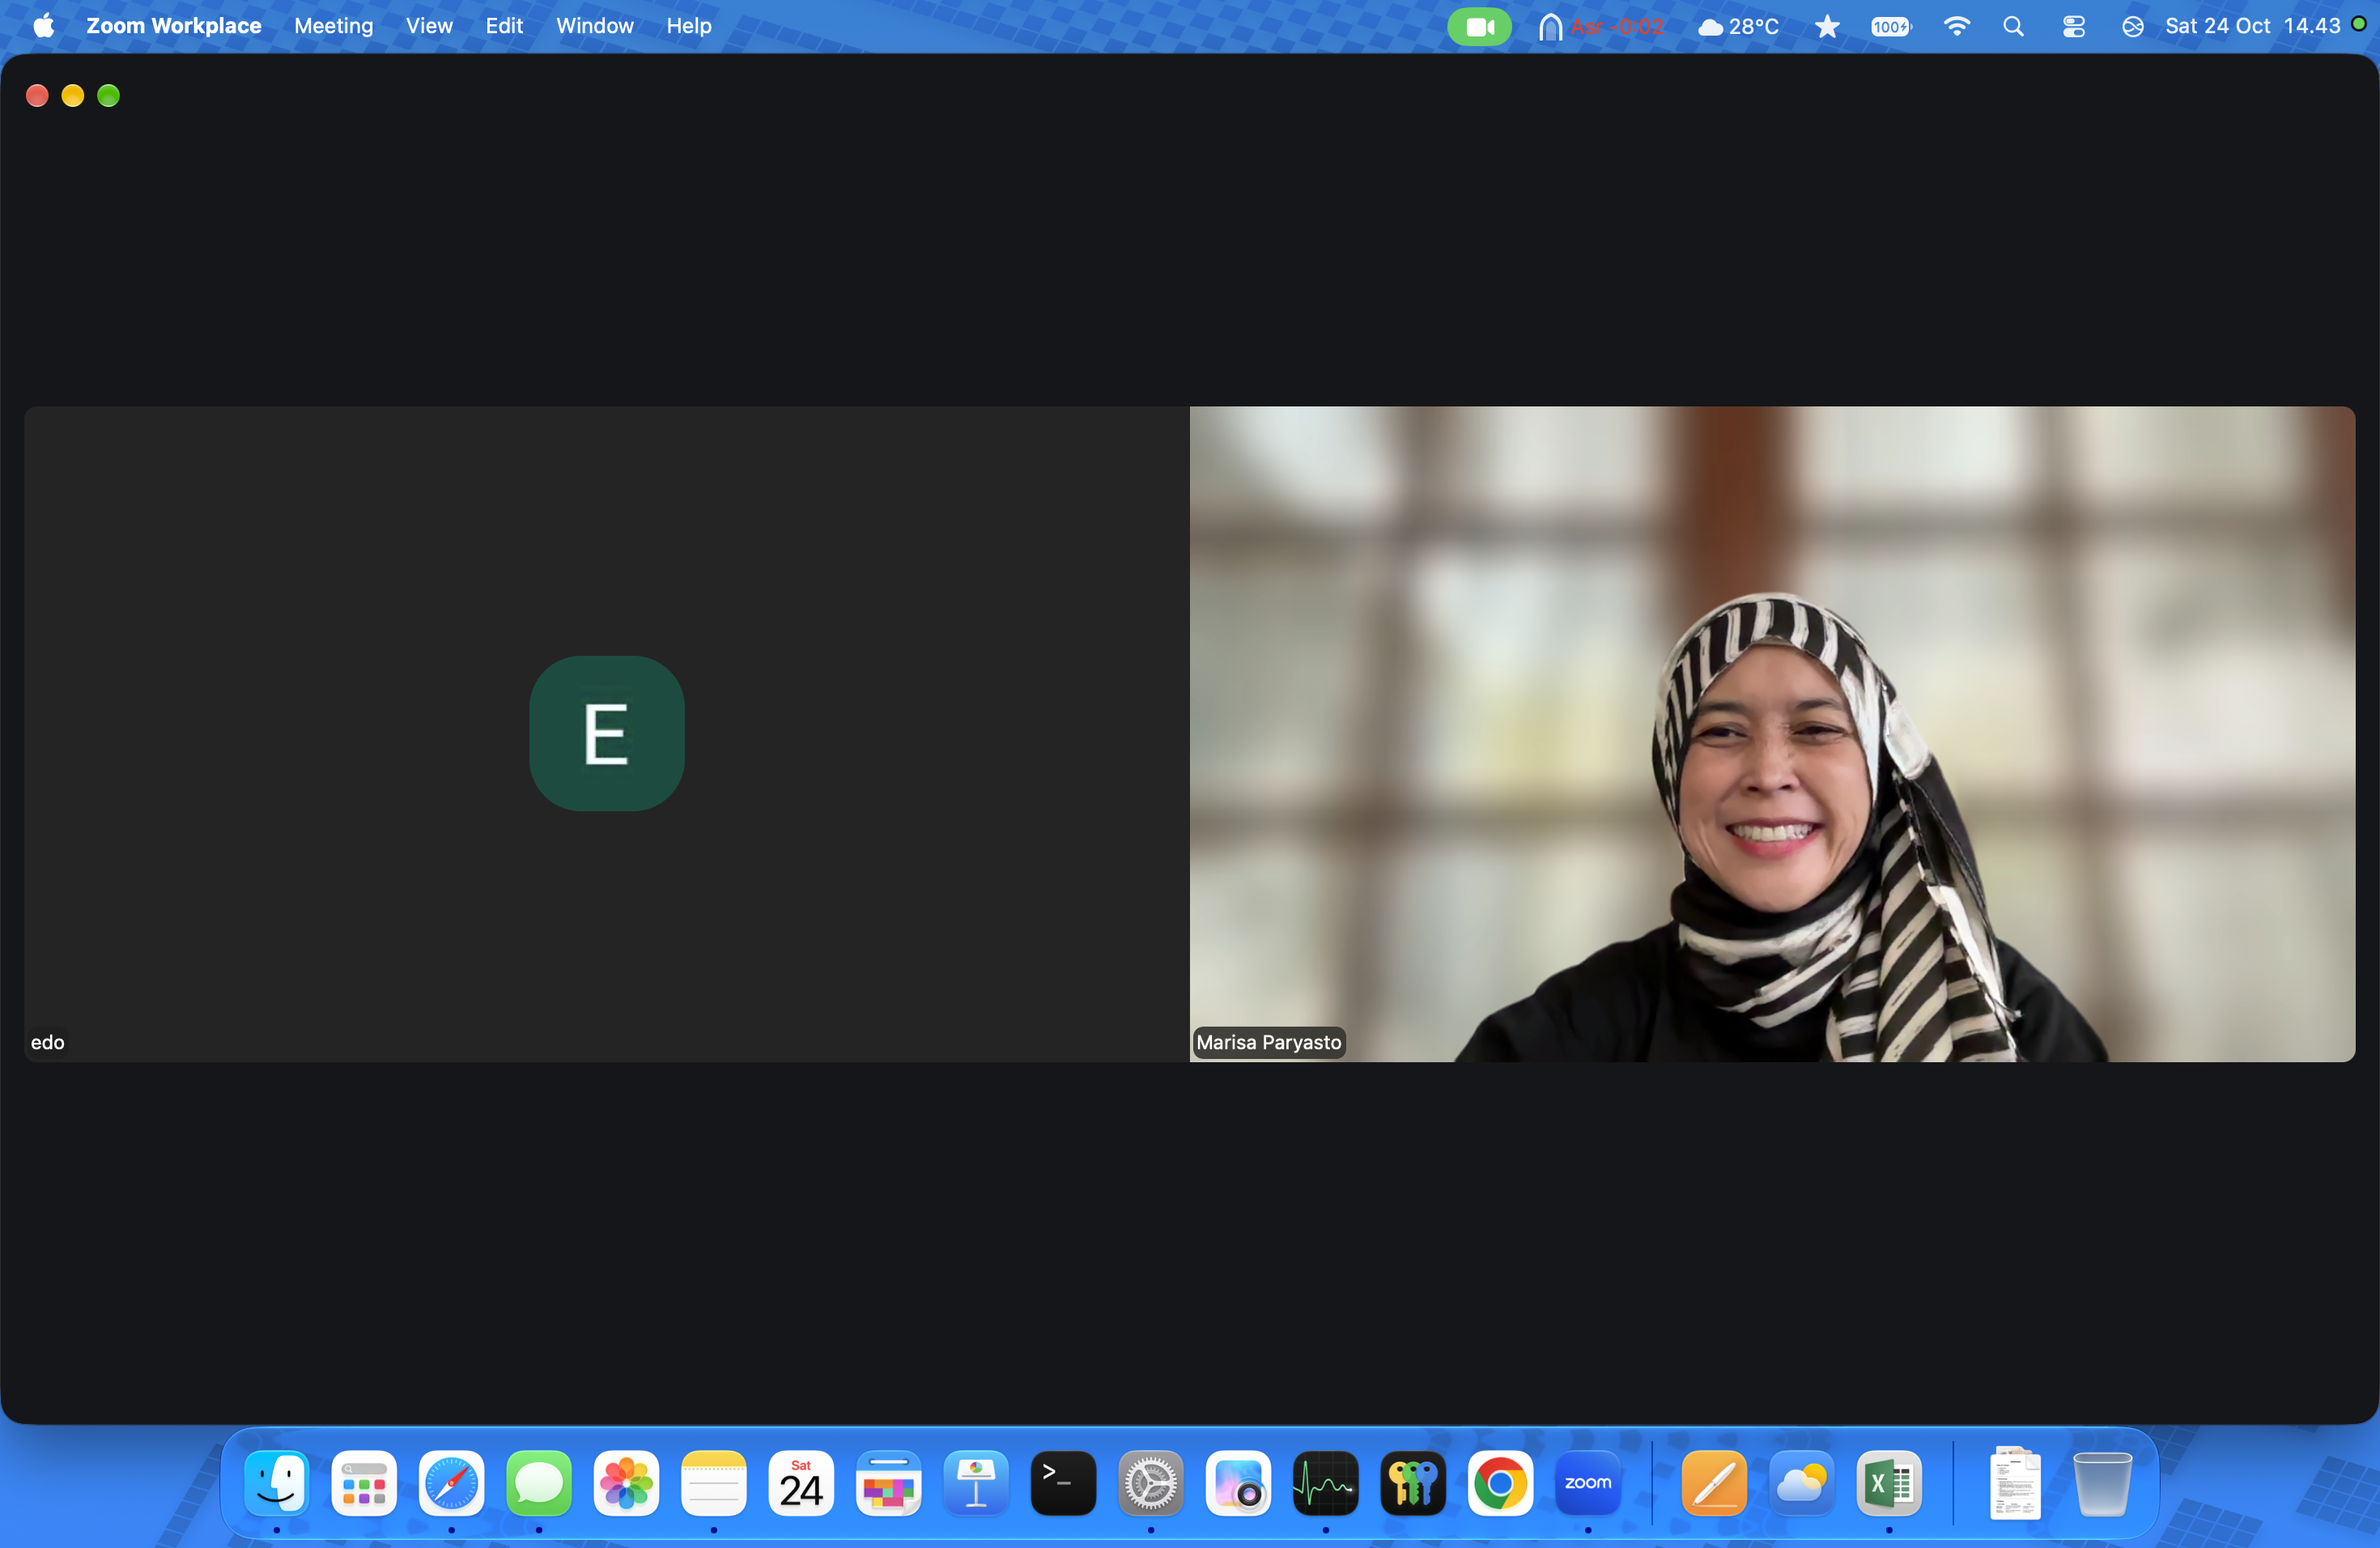
Task: Open the document stack in Dock
Action: (x=2015, y=1482)
